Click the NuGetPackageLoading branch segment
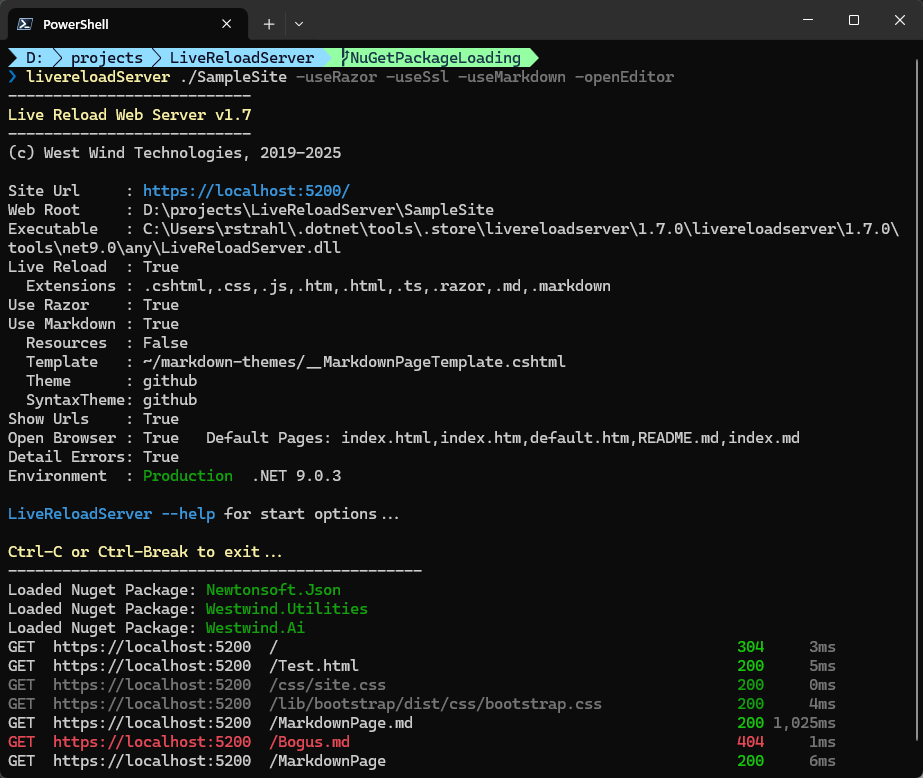The height and width of the screenshot is (778, 923). coord(435,58)
